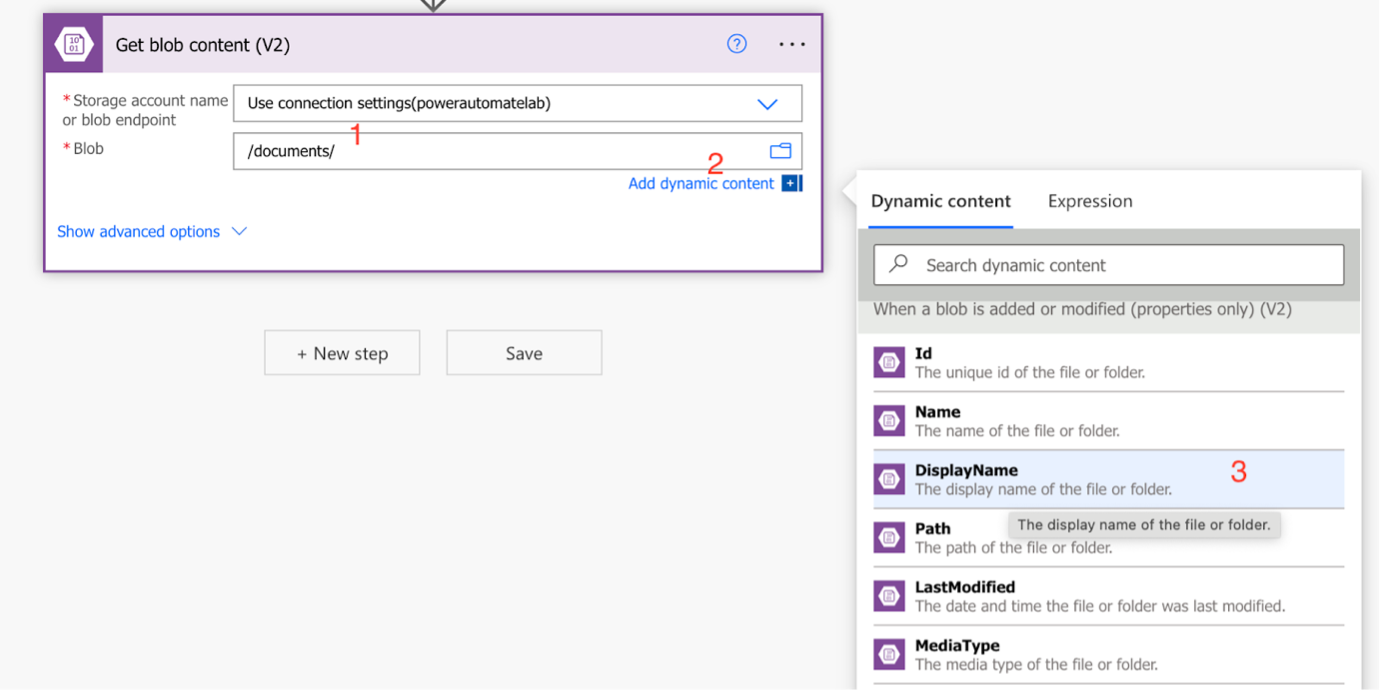The image size is (1384, 693).
Task: Click Add dynamic content link
Action: [x=701, y=183]
